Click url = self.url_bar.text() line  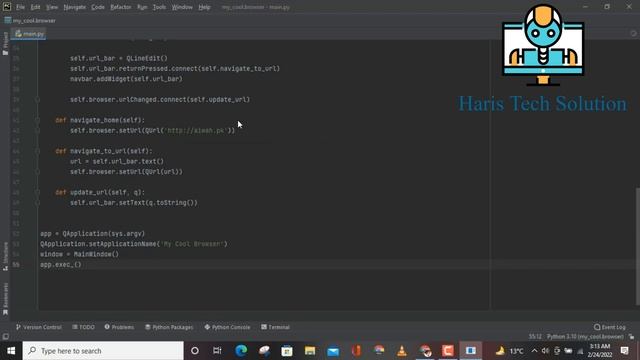[x=117, y=162]
